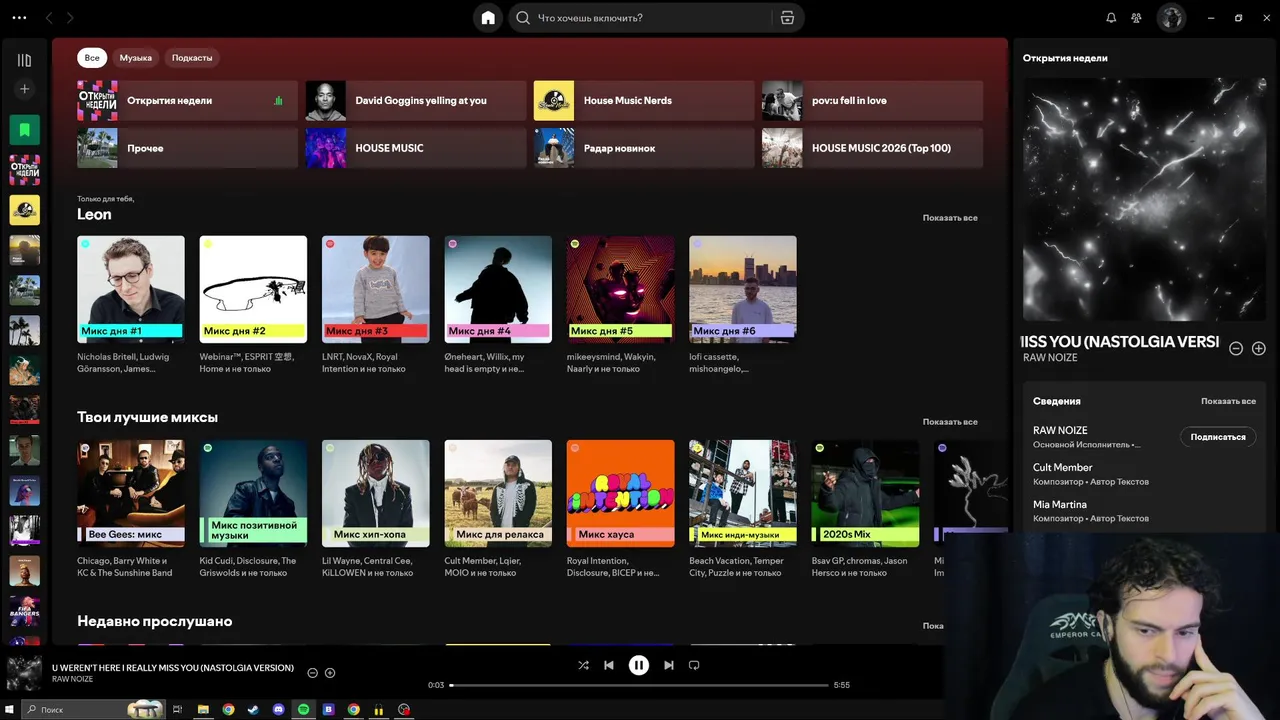Go to the previous track
This screenshot has width=1280, height=720.
pyautogui.click(x=608, y=665)
